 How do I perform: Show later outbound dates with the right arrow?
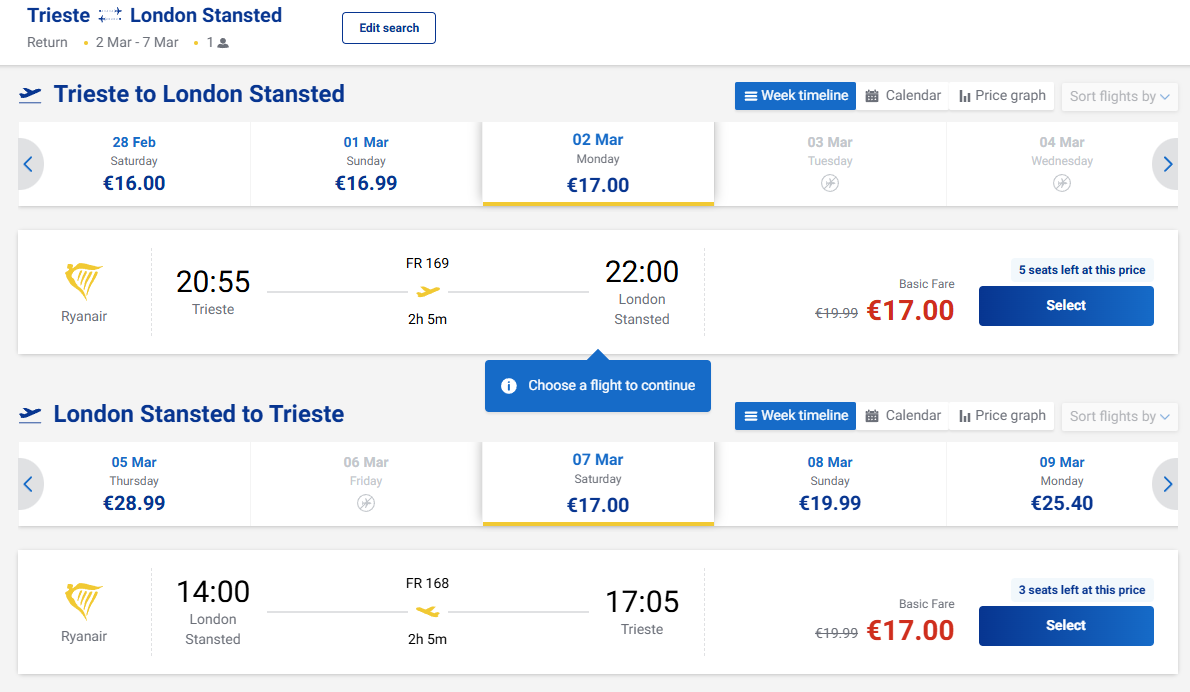(x=1166, y=164)
